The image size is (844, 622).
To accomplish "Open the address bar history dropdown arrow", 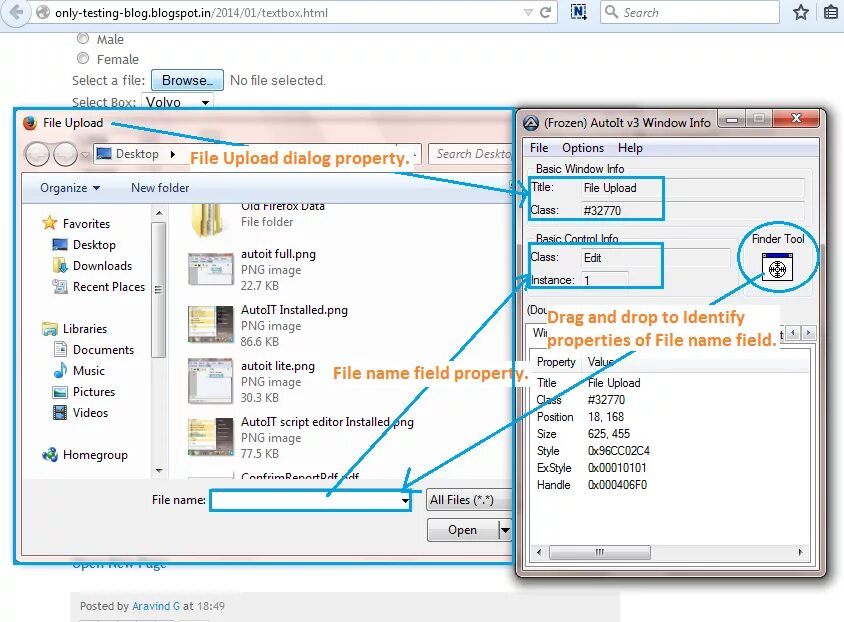I will [x=529, y=12].
